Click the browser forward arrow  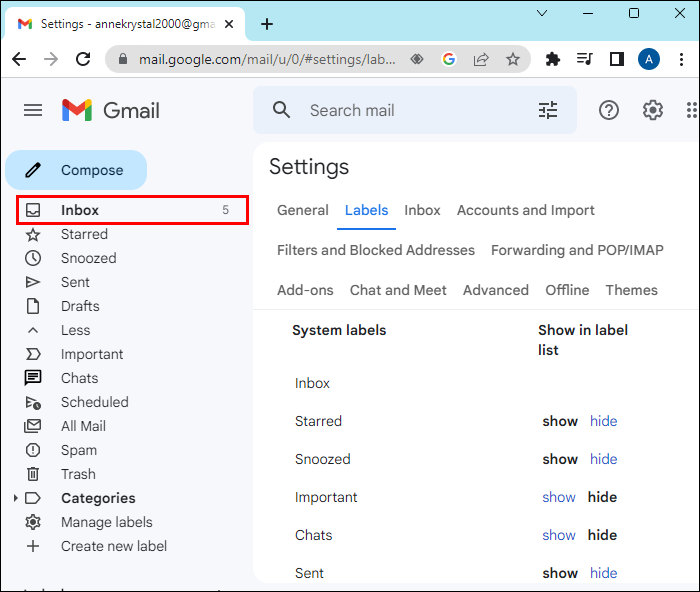coord(51,59)
